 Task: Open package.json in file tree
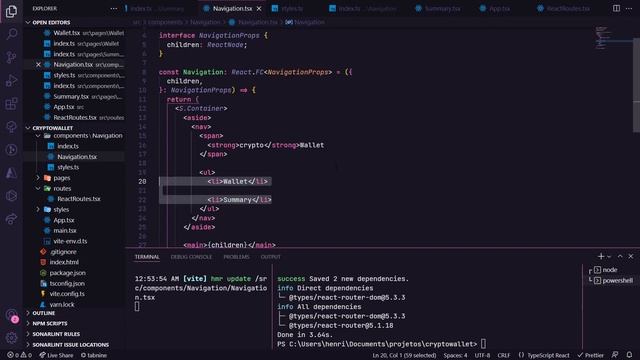(x=67, y=273)
